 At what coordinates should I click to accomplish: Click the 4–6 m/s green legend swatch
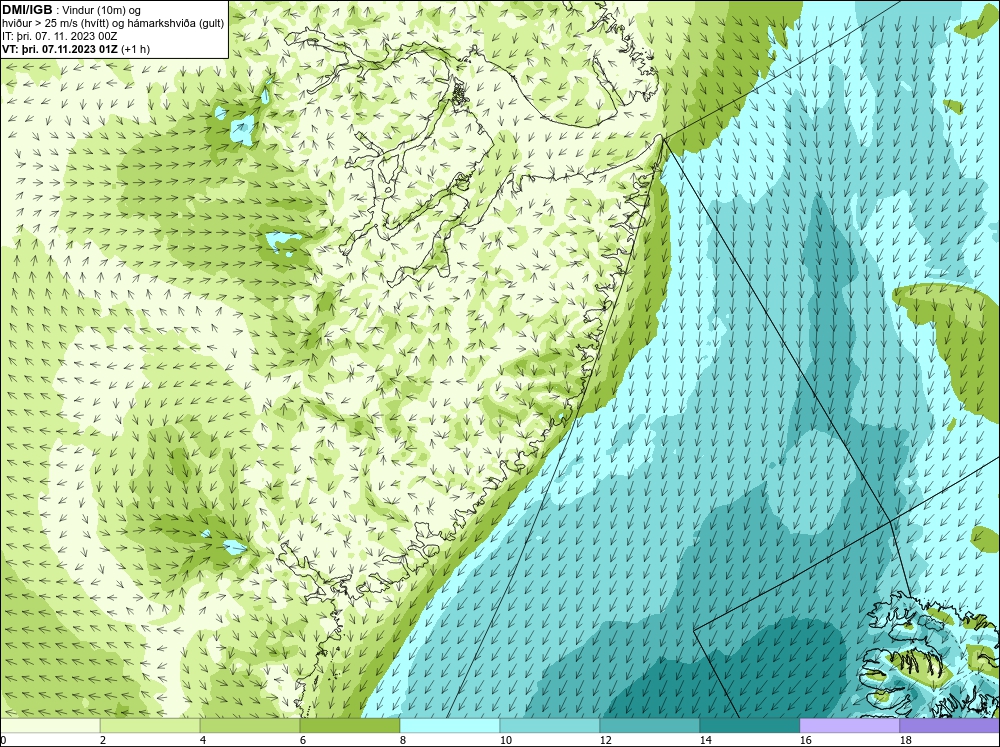[x=250, y=726]
